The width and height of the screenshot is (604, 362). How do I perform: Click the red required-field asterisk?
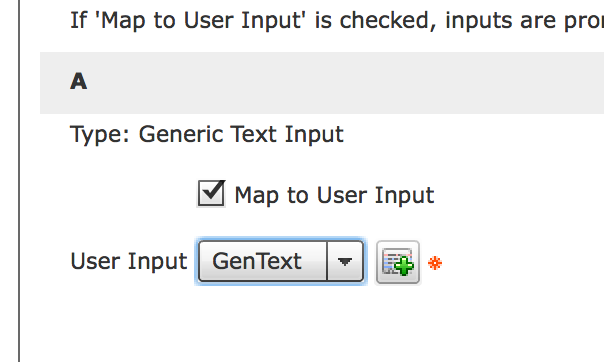pyautogui.click(x=435, y=263)
